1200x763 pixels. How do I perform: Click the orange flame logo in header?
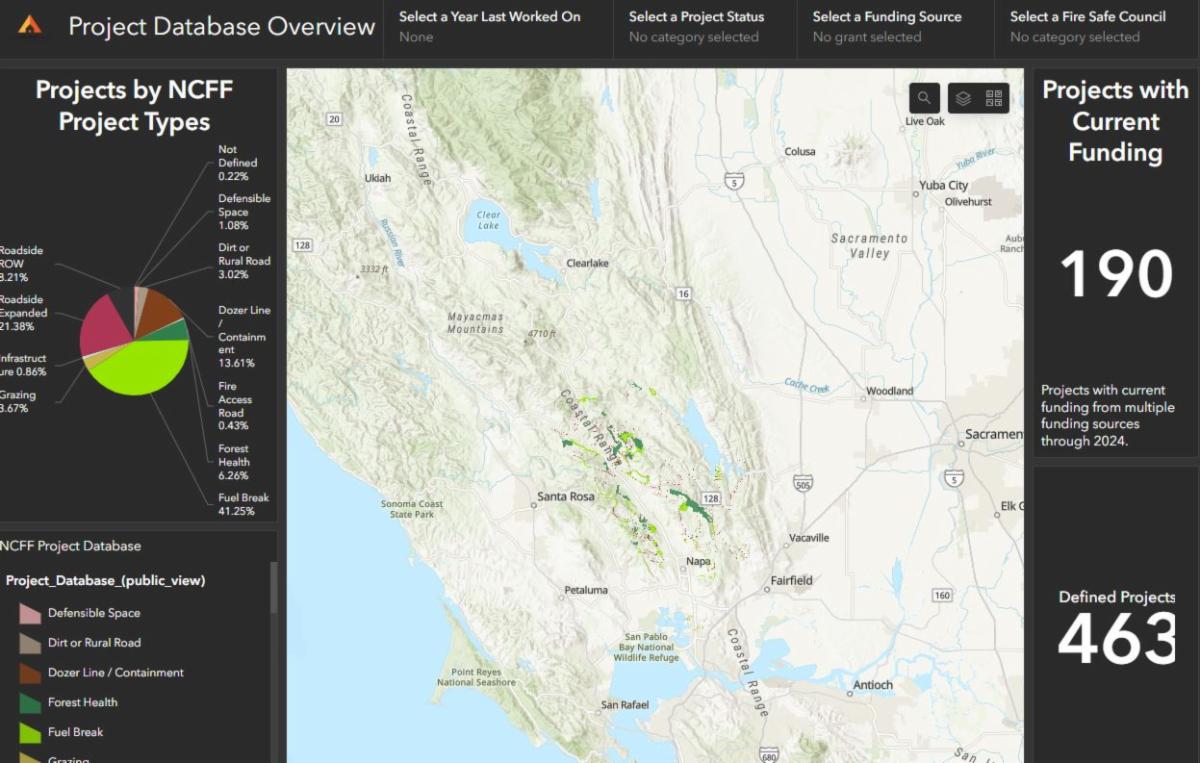coord(31,25)
